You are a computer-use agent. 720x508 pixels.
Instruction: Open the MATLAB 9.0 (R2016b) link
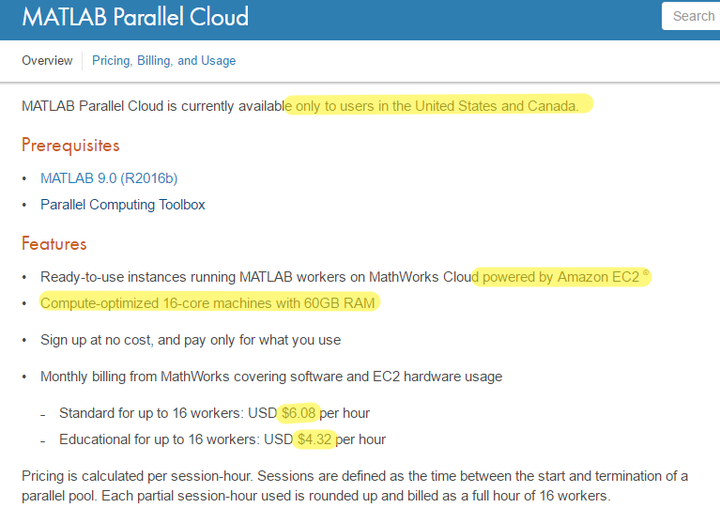pyautogui.click(x=109, y=178)
